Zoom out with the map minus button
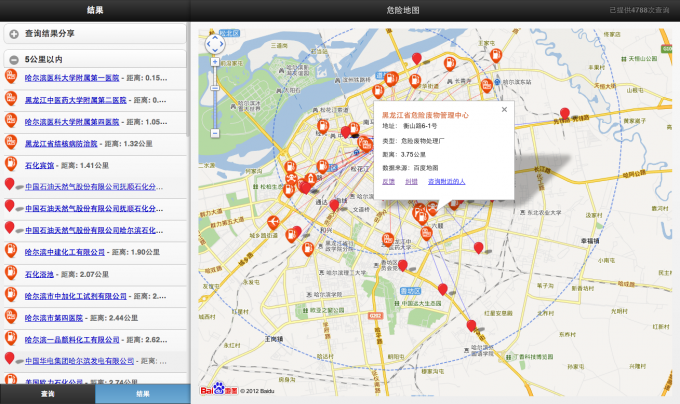This screenshot has width=680, height=404. tap(215, 133)
